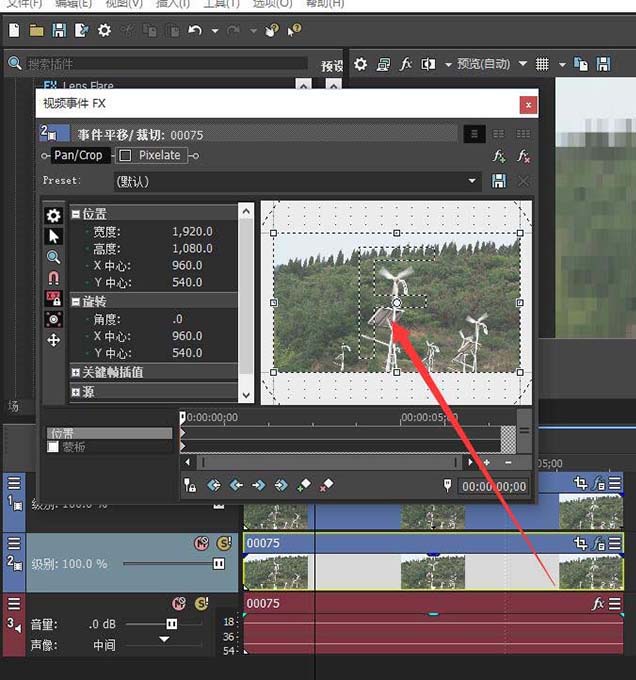The height and width of the screenshot is (680, 636).
Task: Toggle the snapping magnet tool
Action: click(x=54, y=278)
